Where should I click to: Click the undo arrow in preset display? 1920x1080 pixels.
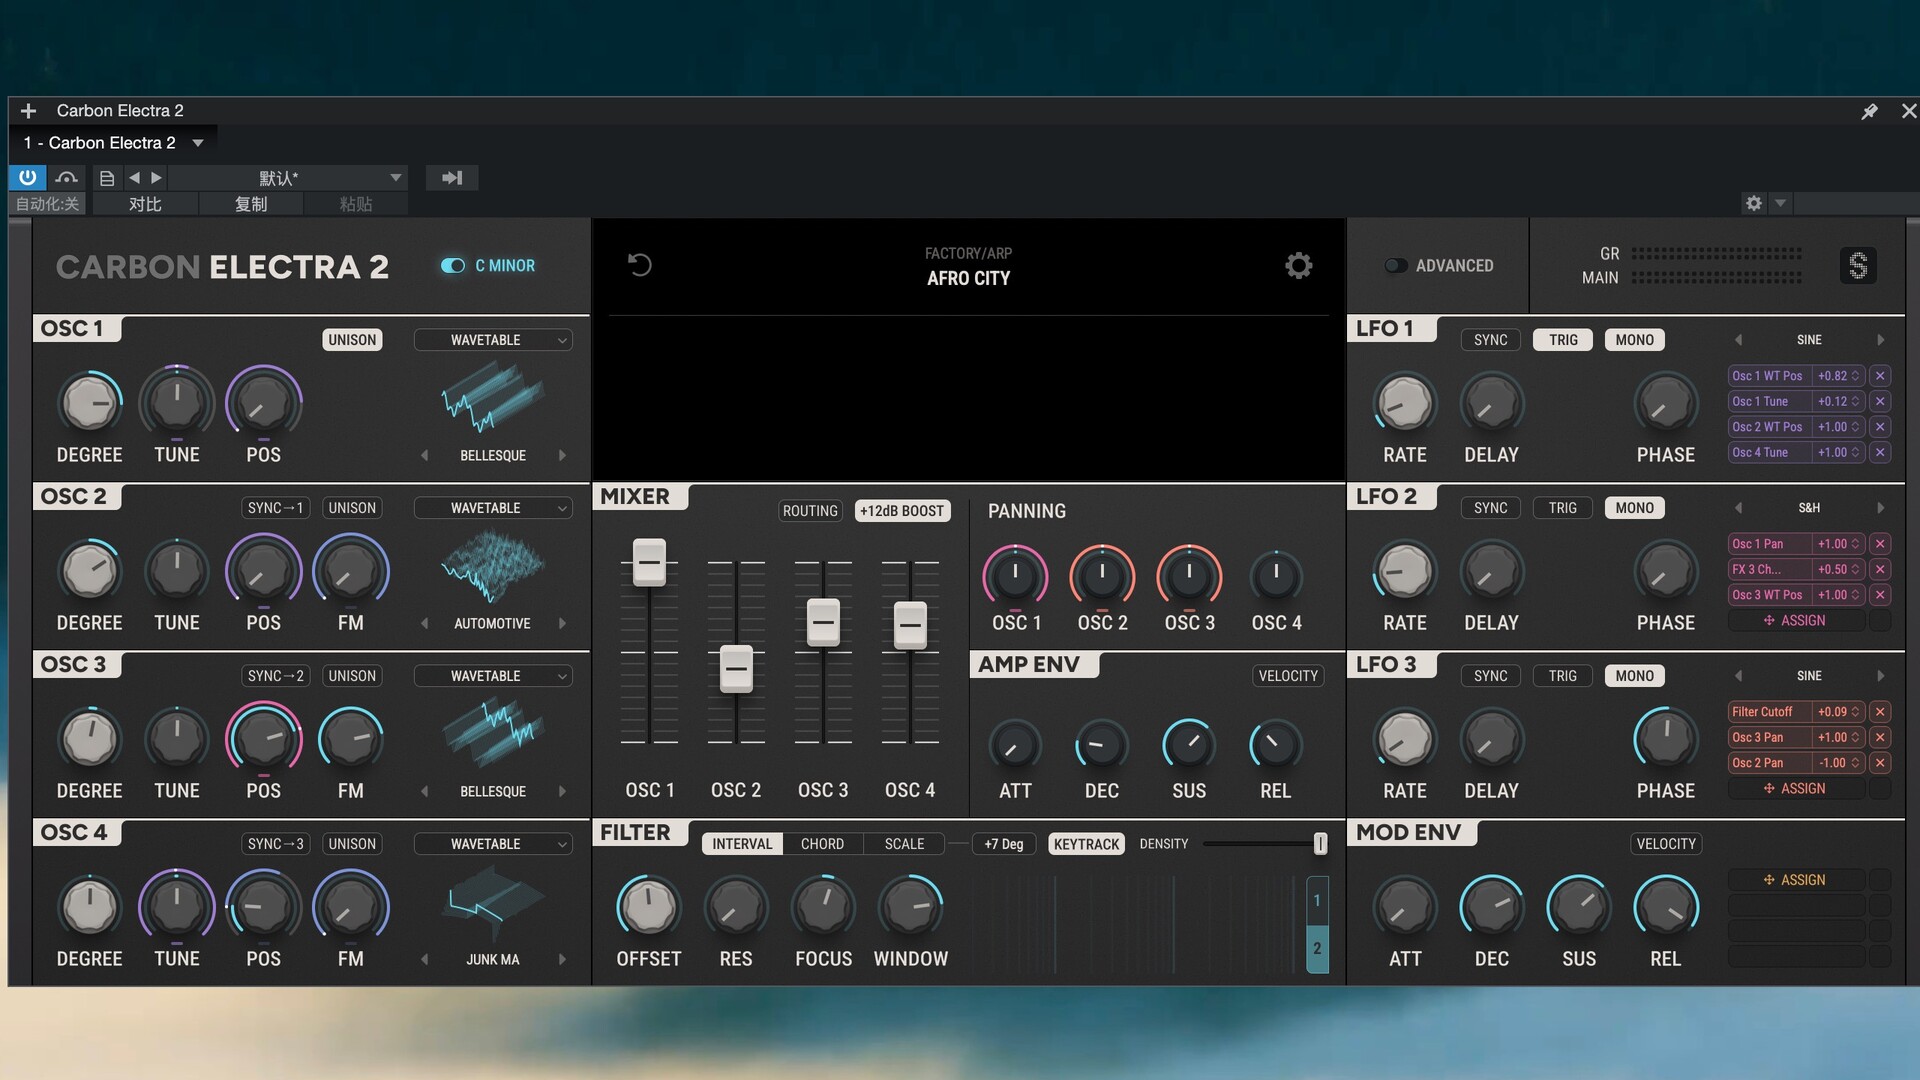point(640,265)
